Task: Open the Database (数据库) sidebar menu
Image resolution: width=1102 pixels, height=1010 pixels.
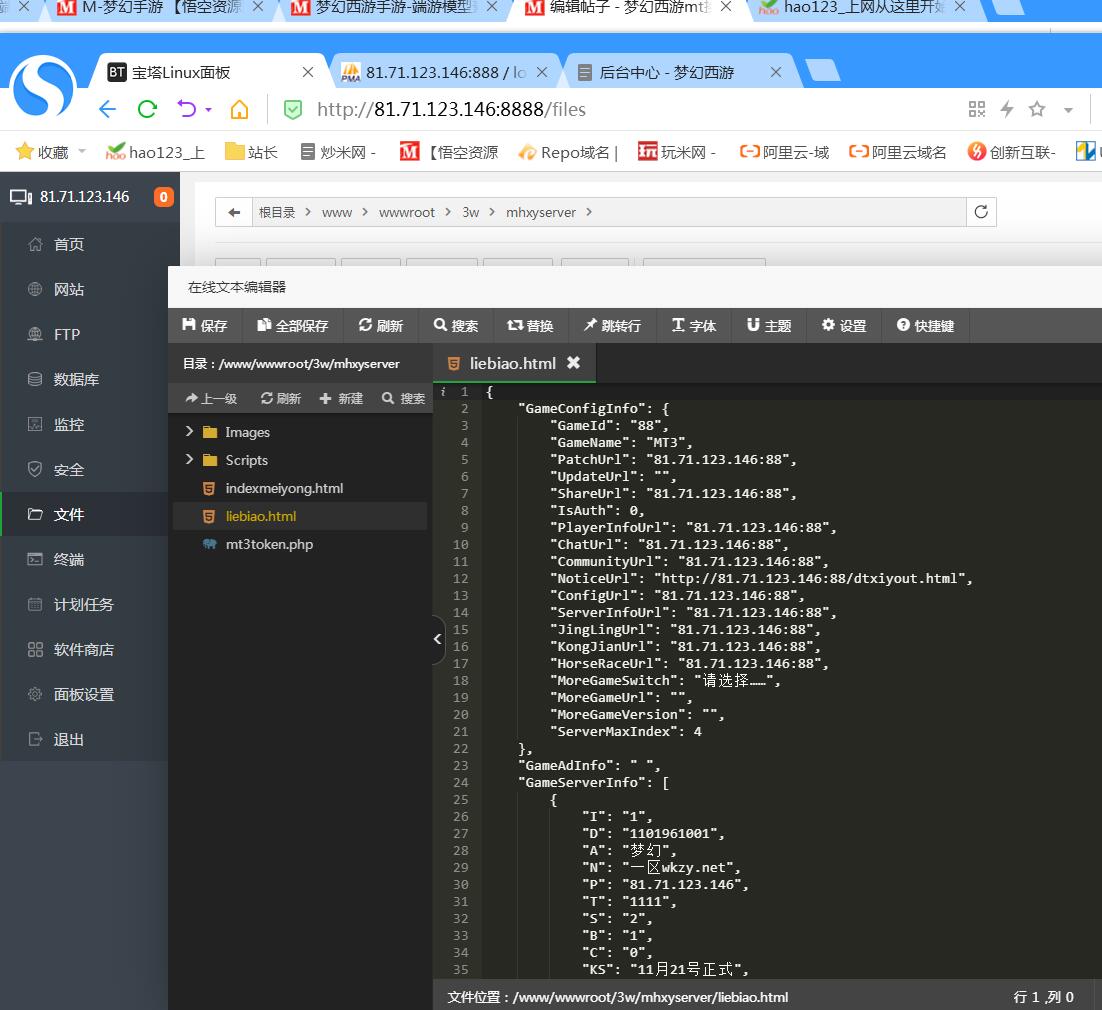Action: pos(75,379)
